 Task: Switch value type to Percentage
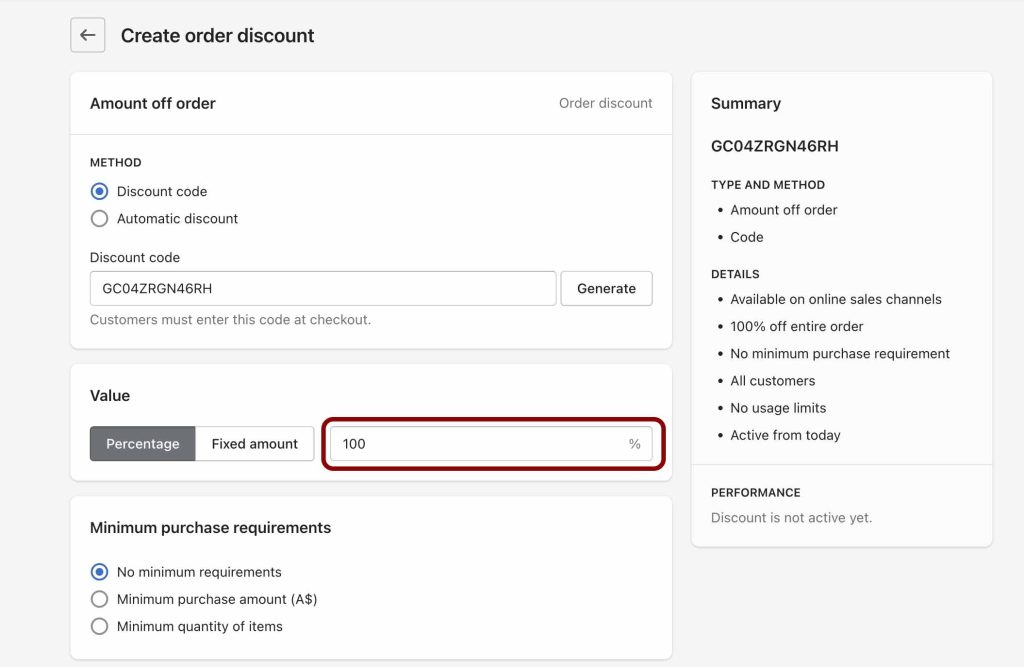142,443
